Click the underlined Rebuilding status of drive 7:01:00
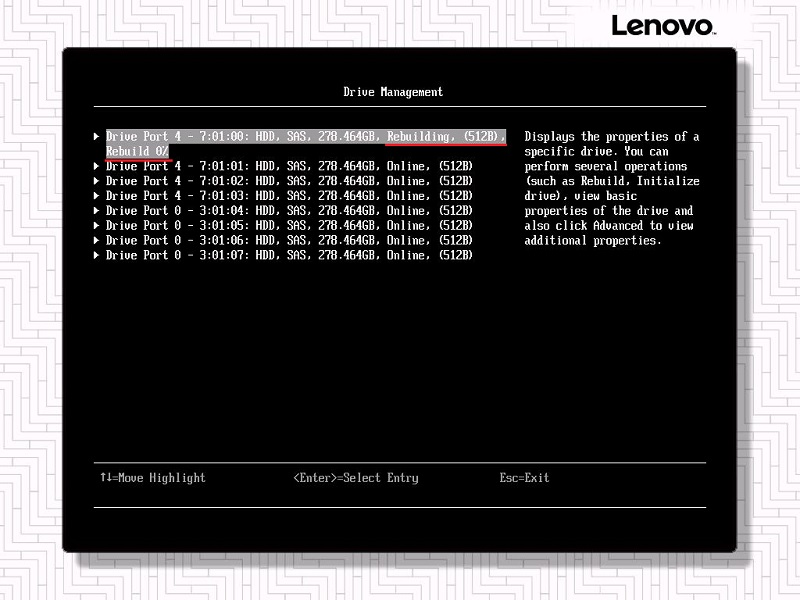 [420, 136]
